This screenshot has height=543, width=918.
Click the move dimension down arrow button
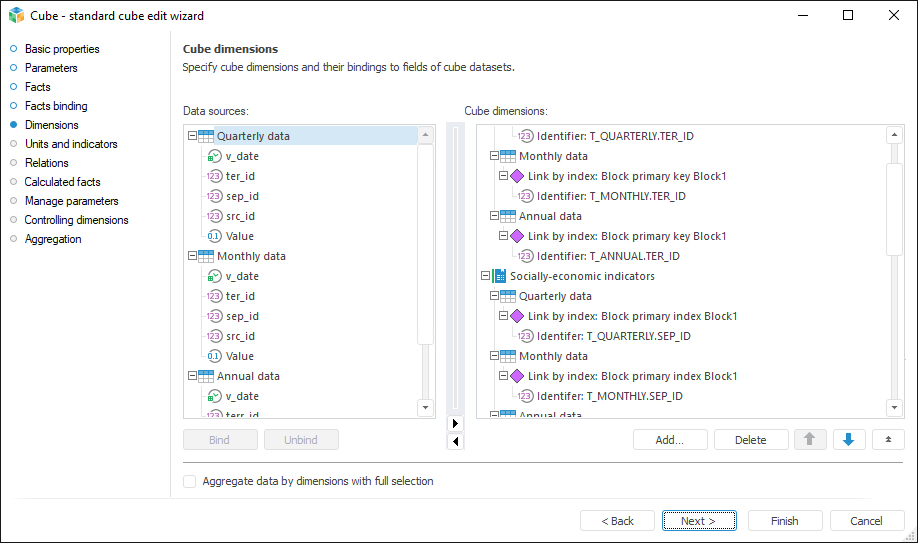click(x=849, y=440)
